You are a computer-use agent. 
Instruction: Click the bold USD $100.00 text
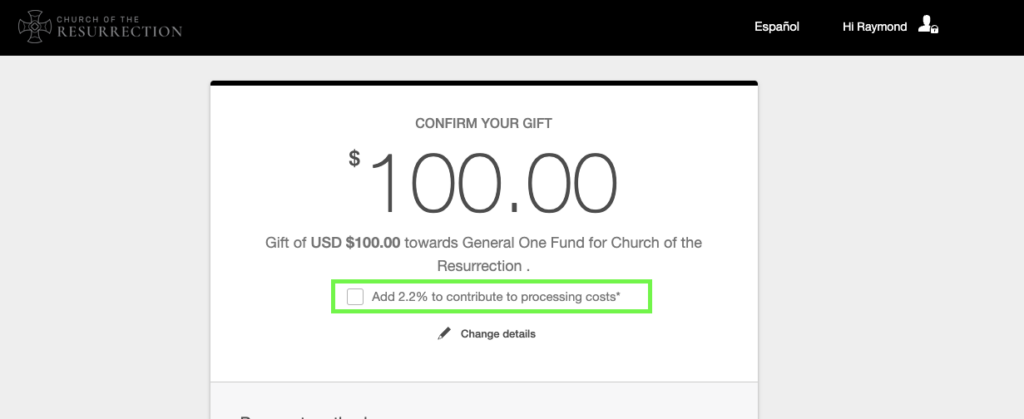click(x=355, y=243)
